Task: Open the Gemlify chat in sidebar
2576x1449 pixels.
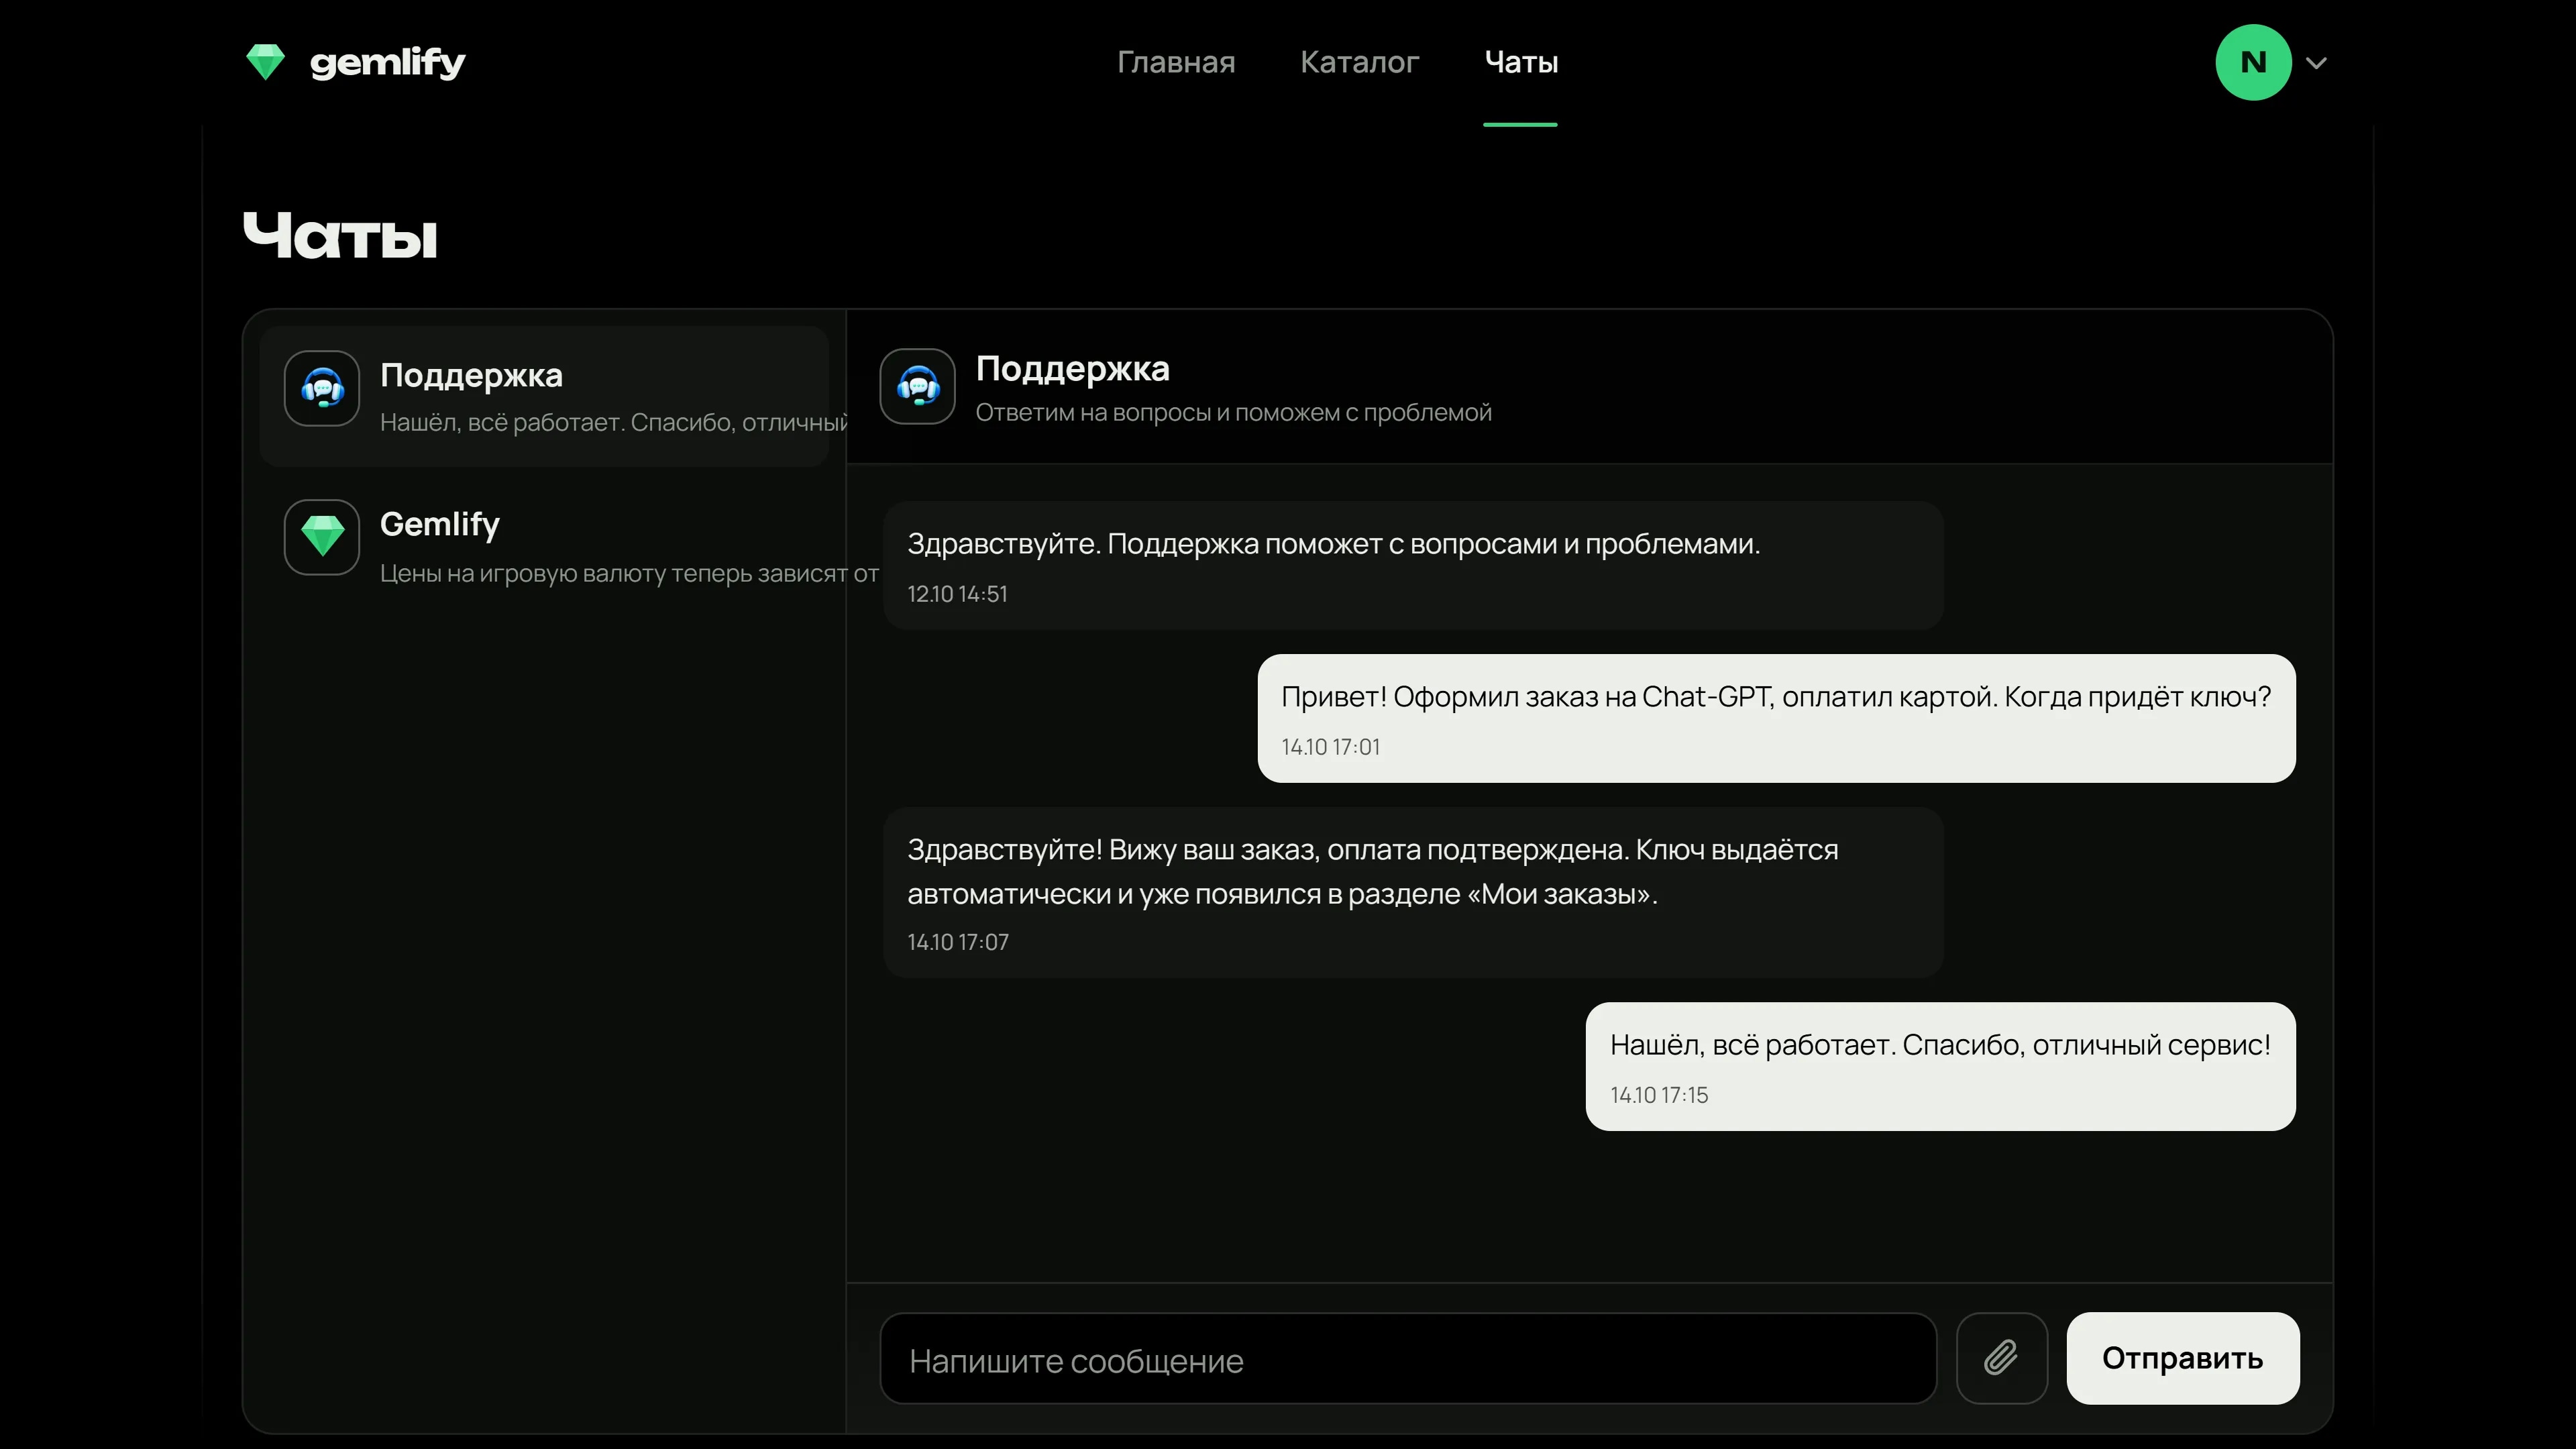Action: point(544,545)
